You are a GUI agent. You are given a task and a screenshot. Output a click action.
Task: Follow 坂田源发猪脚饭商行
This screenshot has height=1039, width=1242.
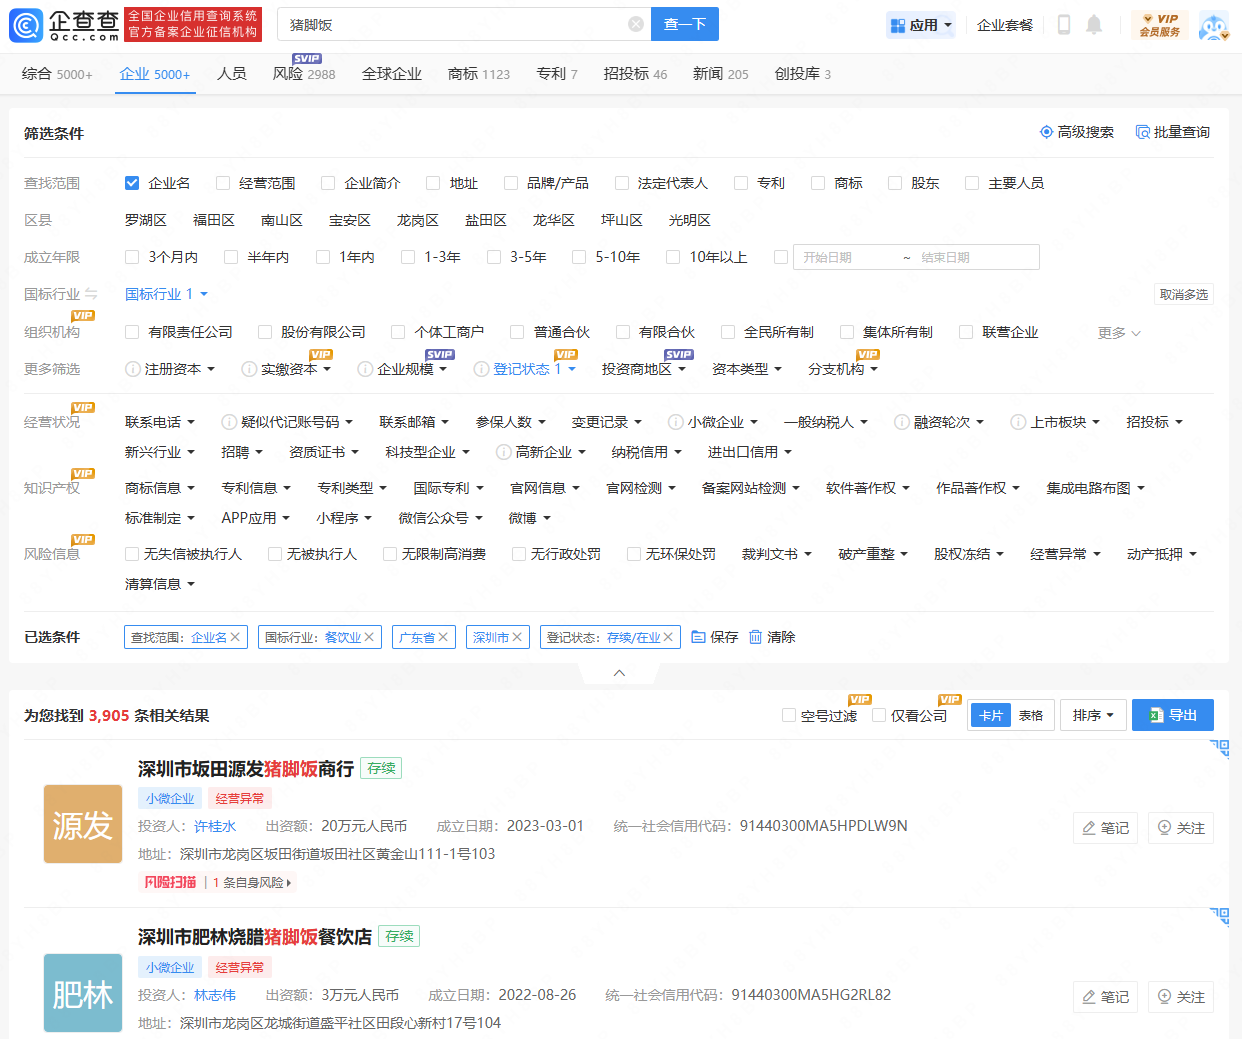pos(1181,828)
